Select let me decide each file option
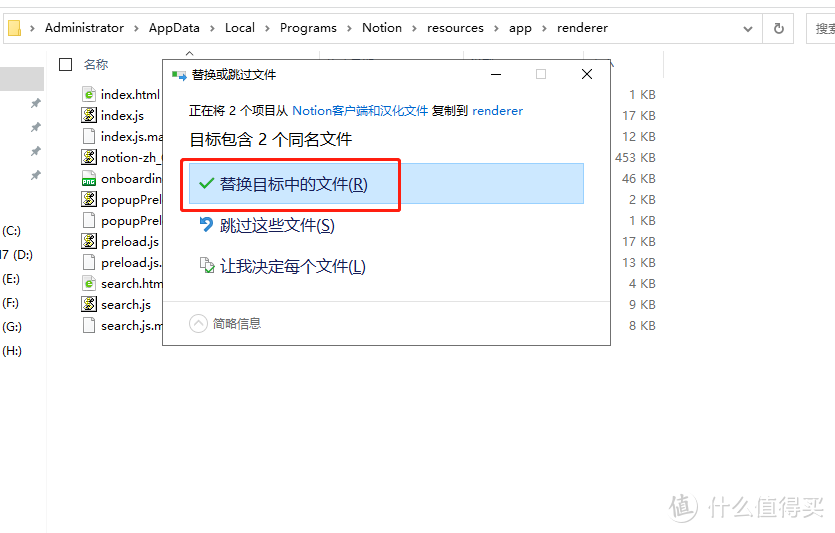The width and height of the screenshot is (835, 533). point(282,266)
